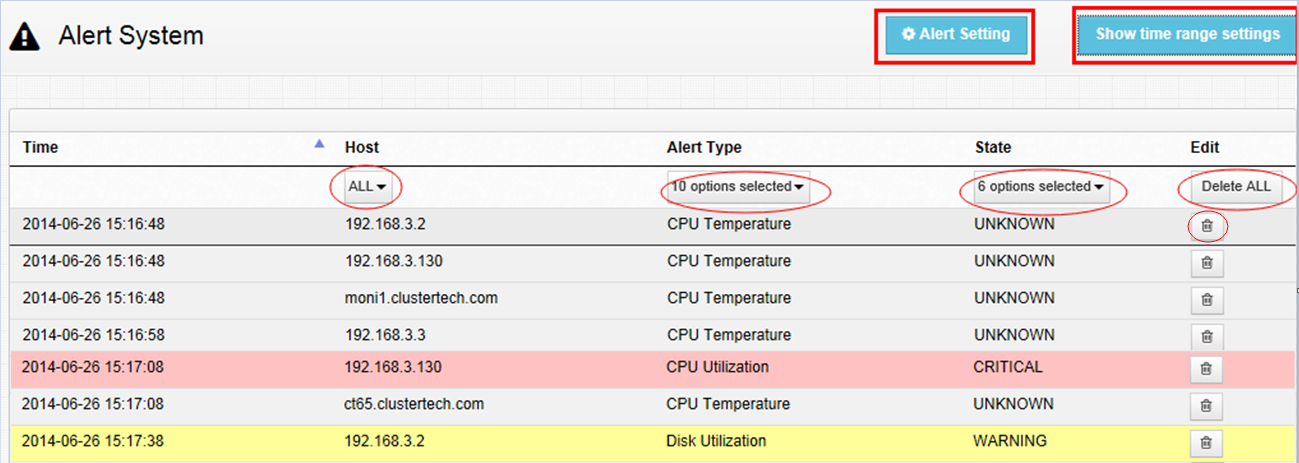The height and width of the screenshot is (463, 1299).
Task: Open Alert Setting
Action: coord(955,35)
